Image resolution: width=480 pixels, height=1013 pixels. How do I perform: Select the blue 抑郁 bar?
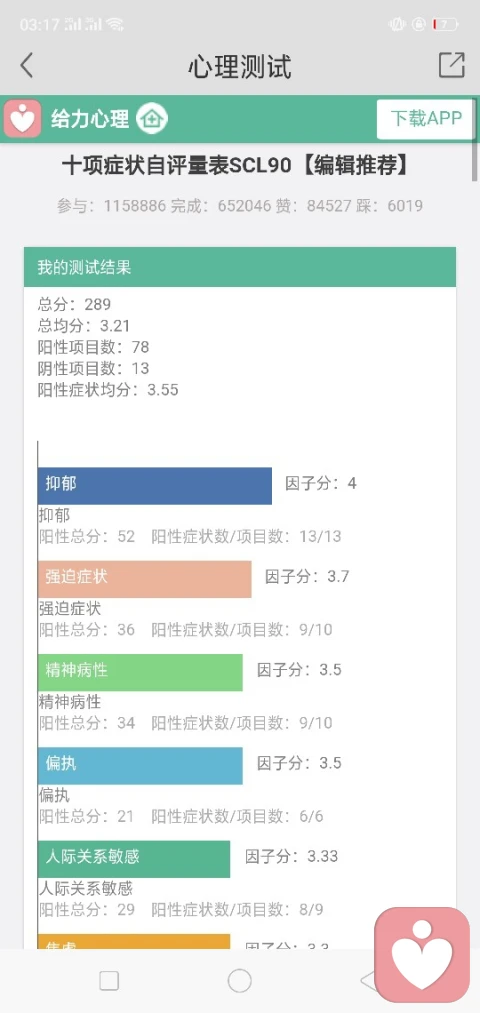click(x=155, y=486)
